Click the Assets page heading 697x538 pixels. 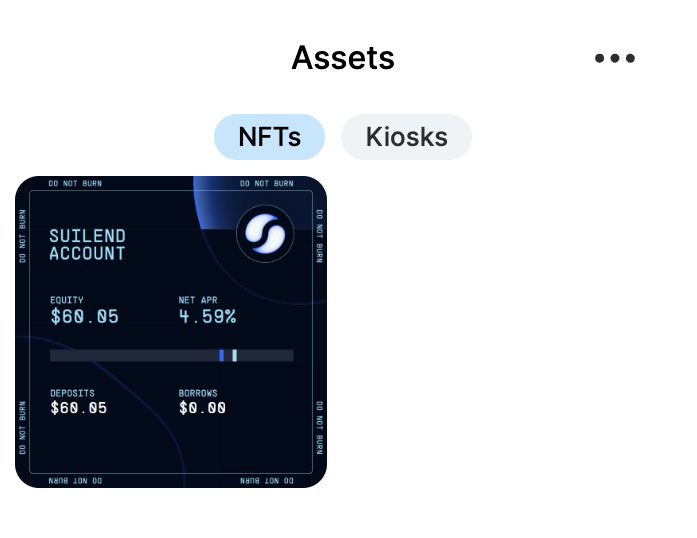[343, 58]
